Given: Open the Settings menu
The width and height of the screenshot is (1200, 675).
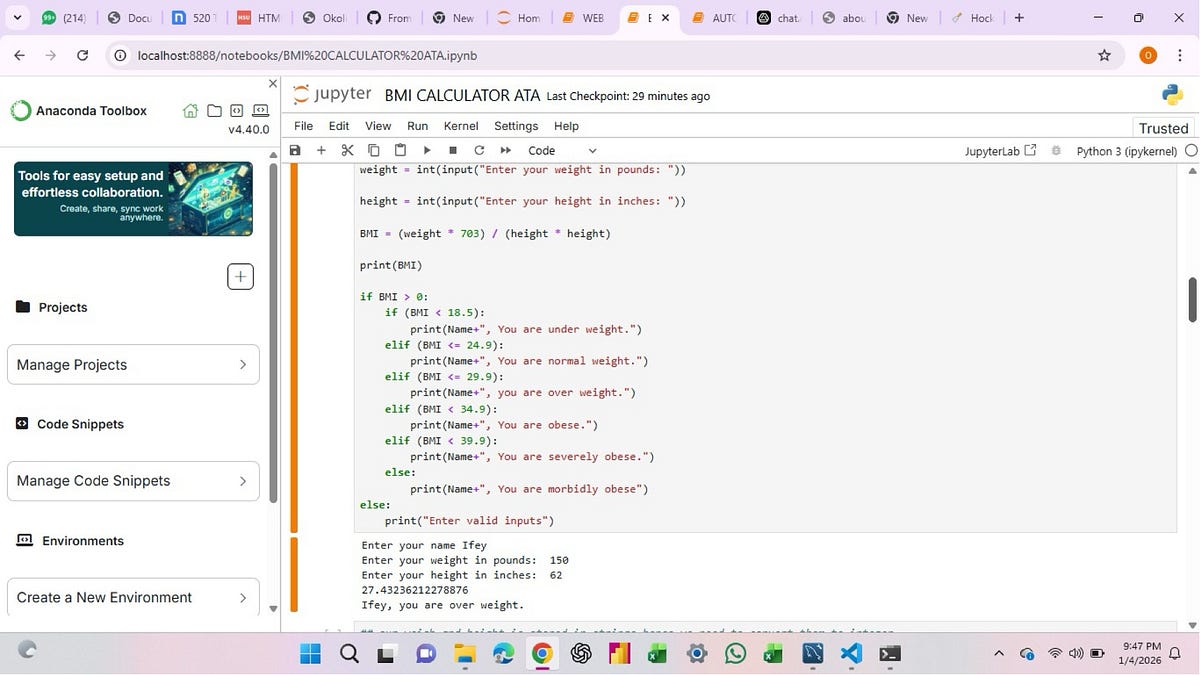Looking at the screenshot, I should coord(516,126).
